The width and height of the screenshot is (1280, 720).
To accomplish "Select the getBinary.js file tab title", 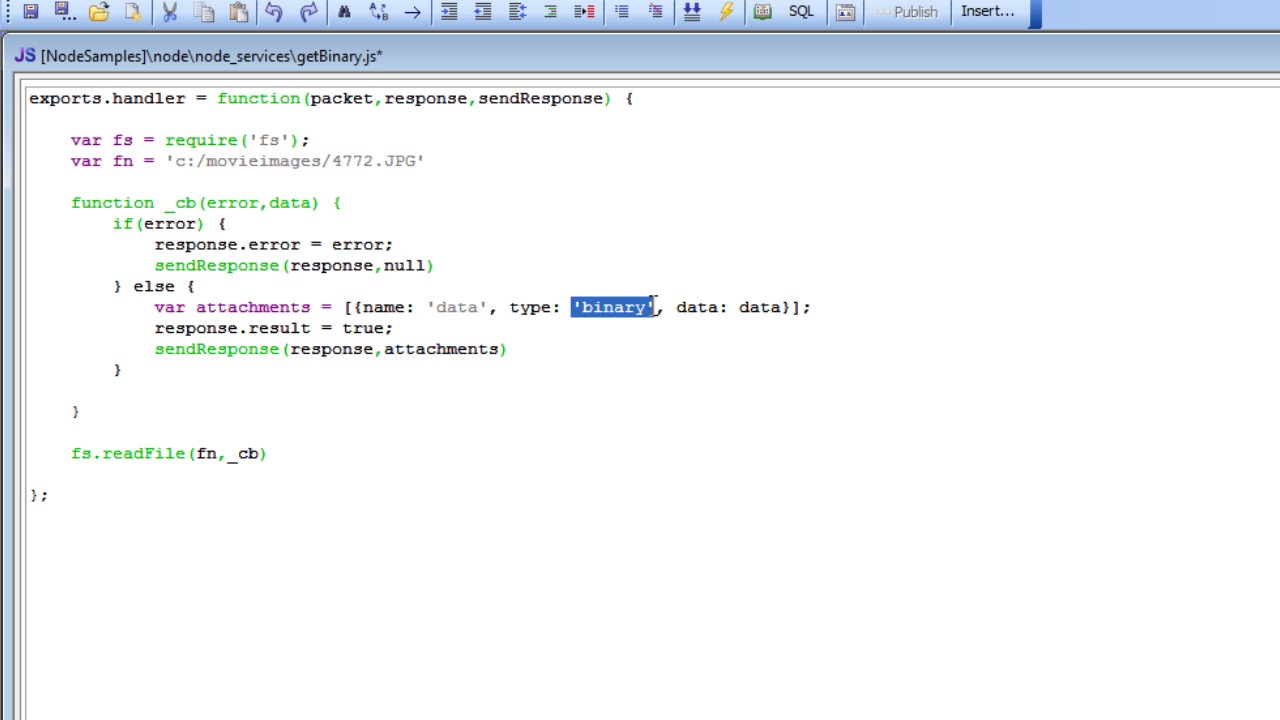I will 212,56.
